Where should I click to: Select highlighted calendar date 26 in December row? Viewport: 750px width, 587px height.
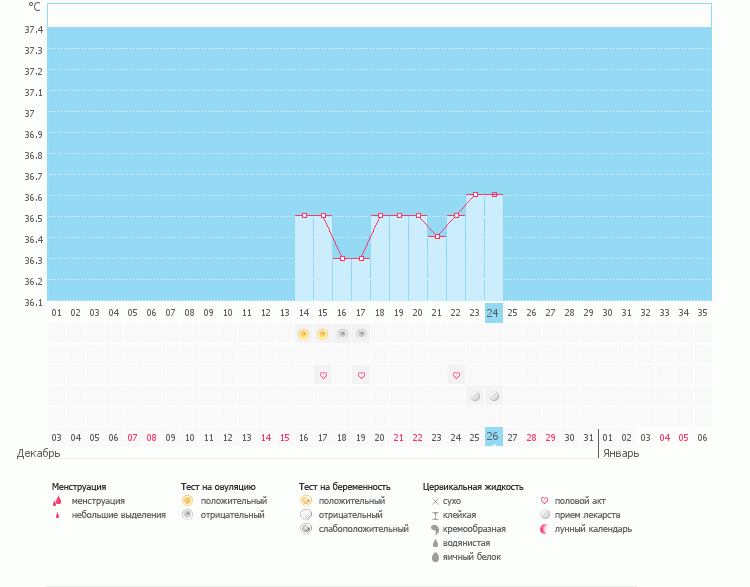pyautogui.click(x=493, y=437)
